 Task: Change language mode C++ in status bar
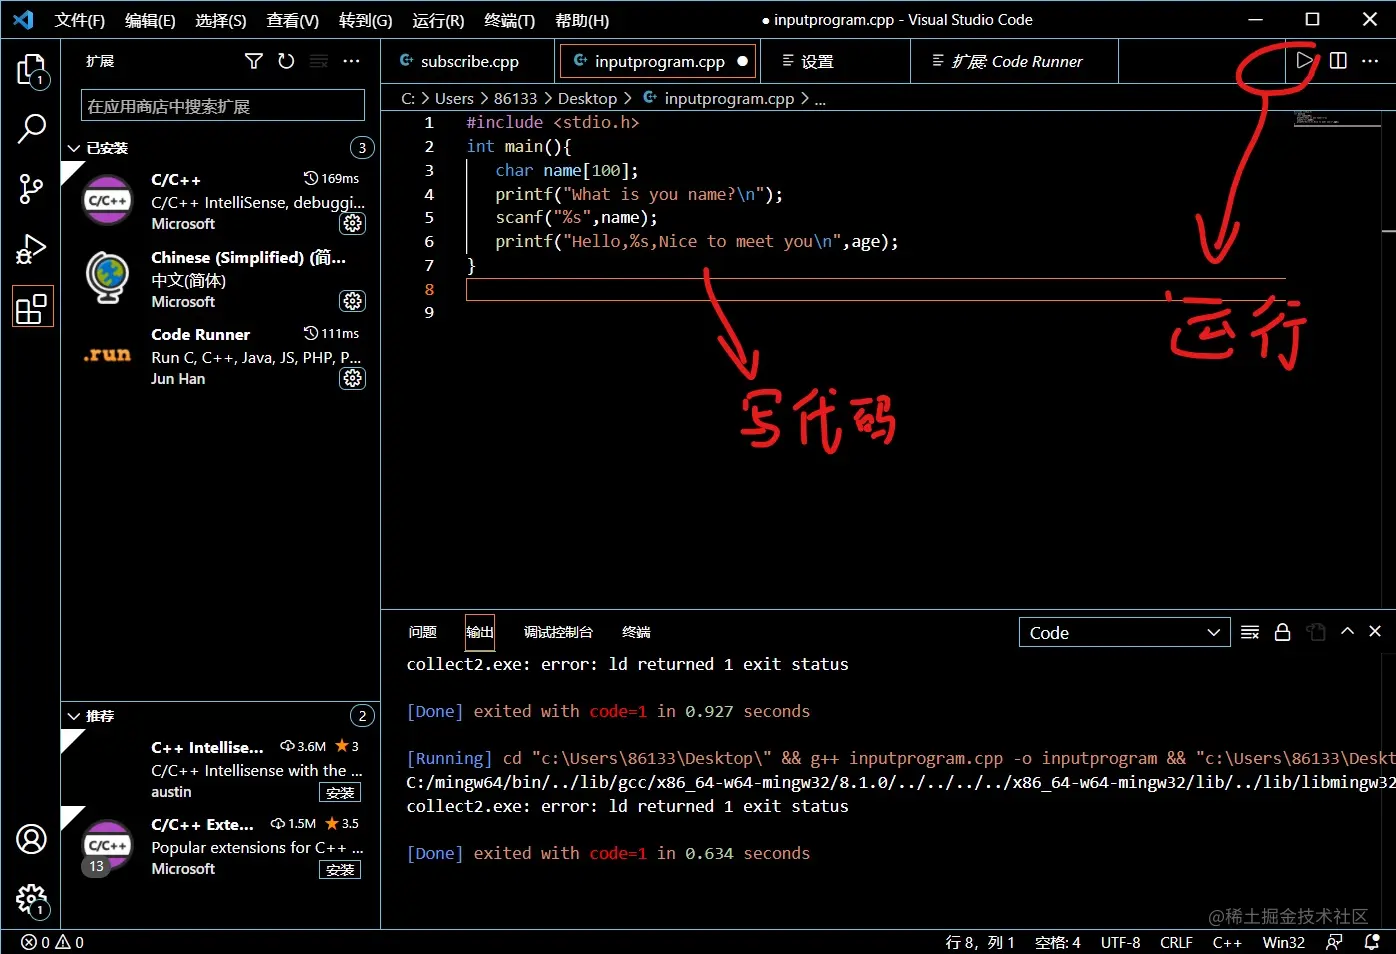tap(1227, 942)
